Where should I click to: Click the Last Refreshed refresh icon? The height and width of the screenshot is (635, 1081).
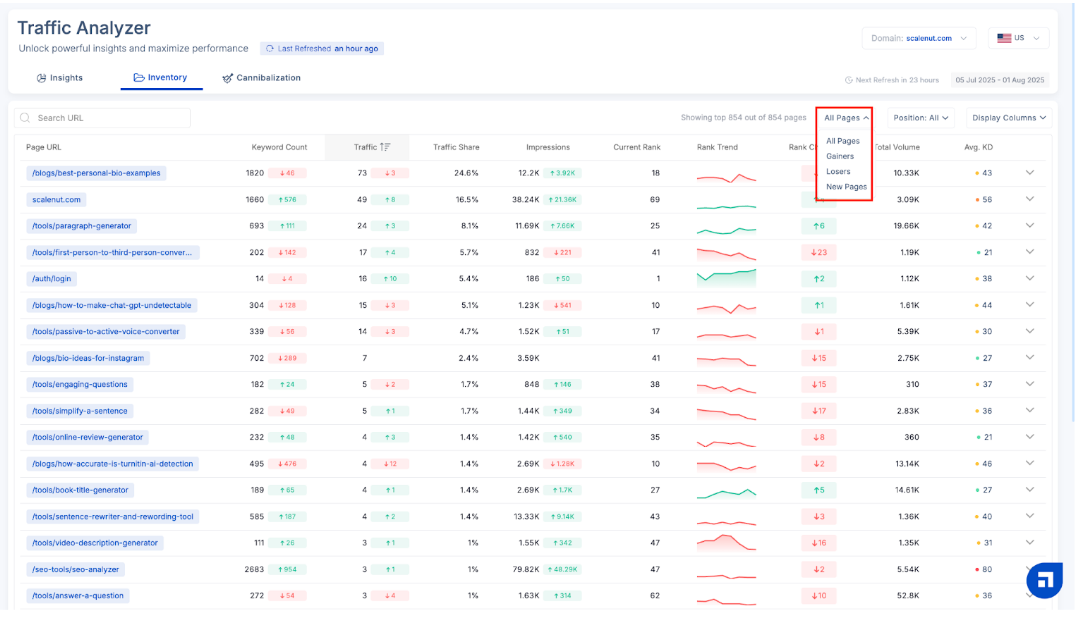point(270,49)
